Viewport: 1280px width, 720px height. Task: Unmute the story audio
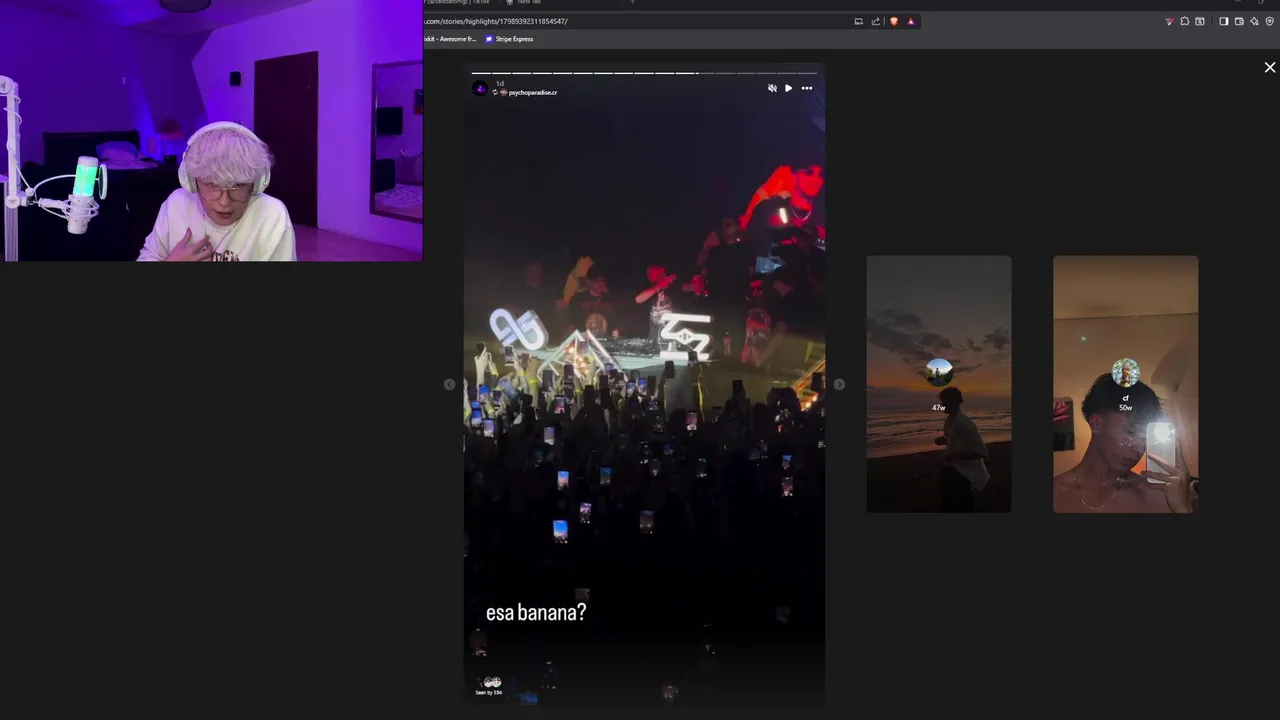[x=772, y=88]
